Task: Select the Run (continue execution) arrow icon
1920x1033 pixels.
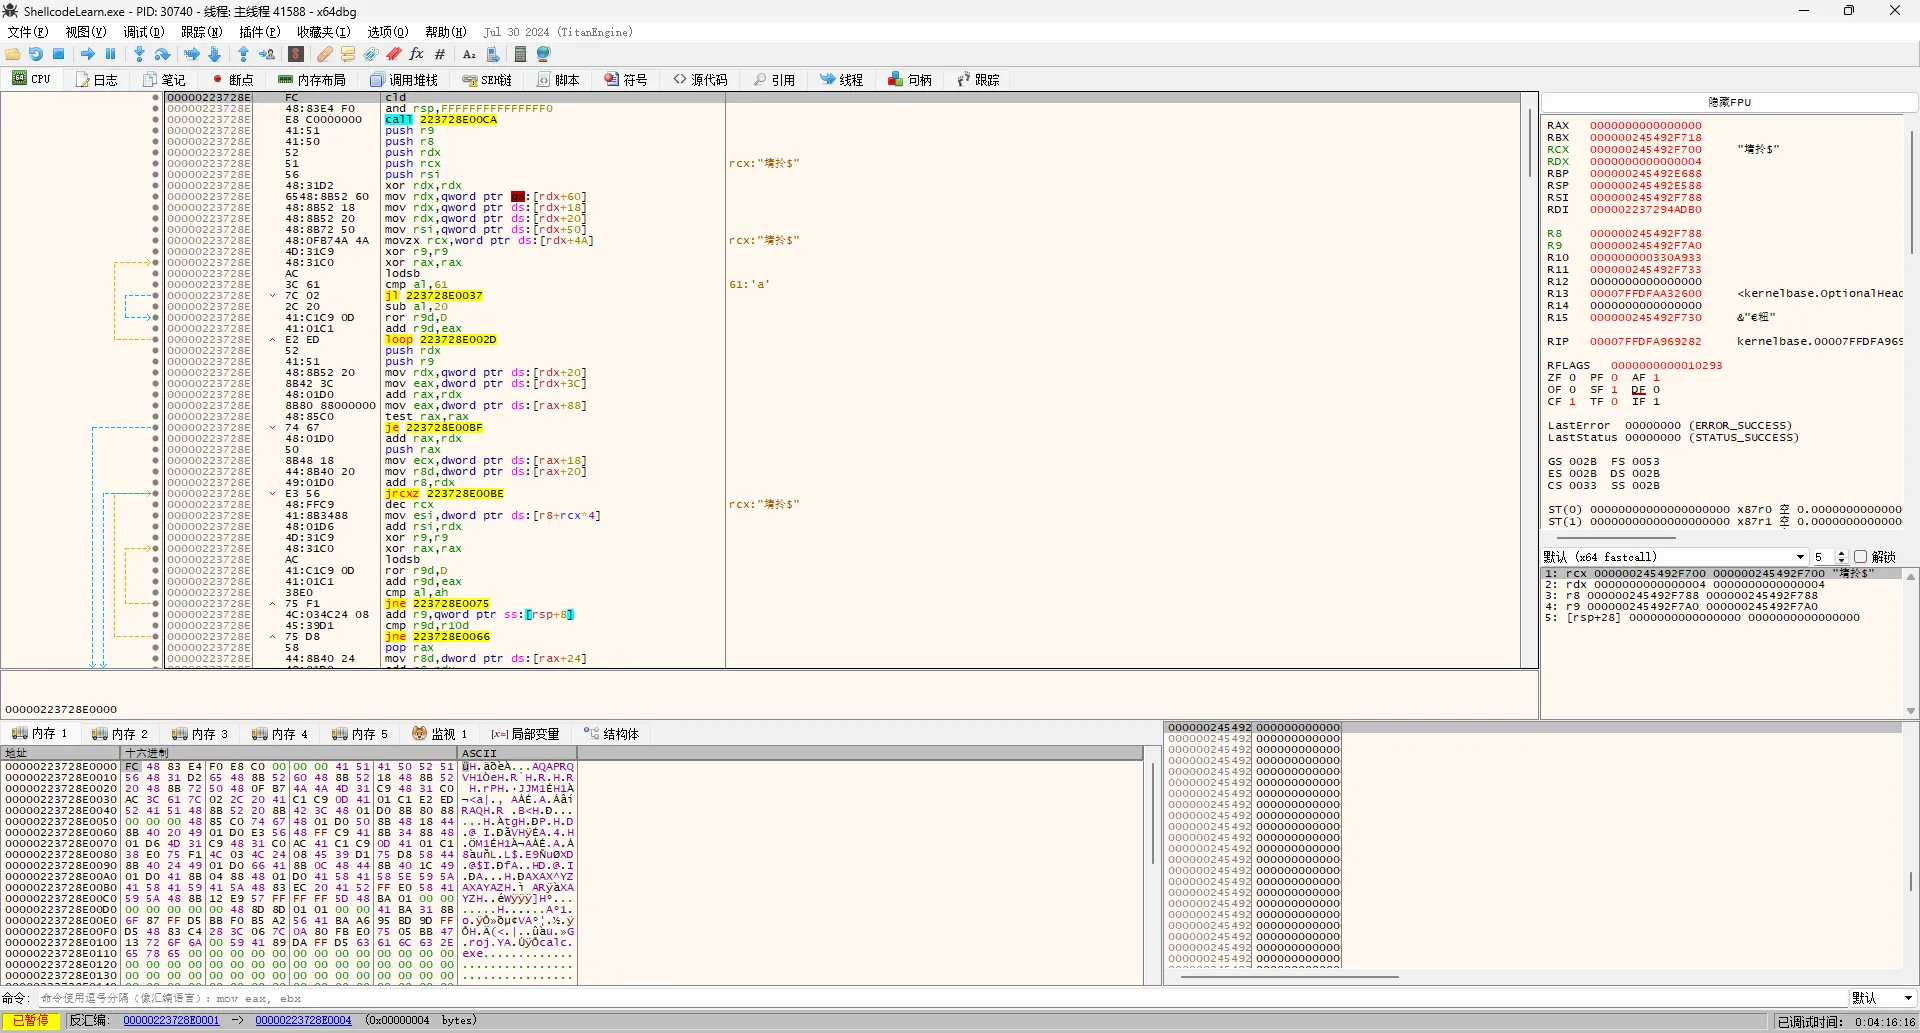Action: coord(88,55)
